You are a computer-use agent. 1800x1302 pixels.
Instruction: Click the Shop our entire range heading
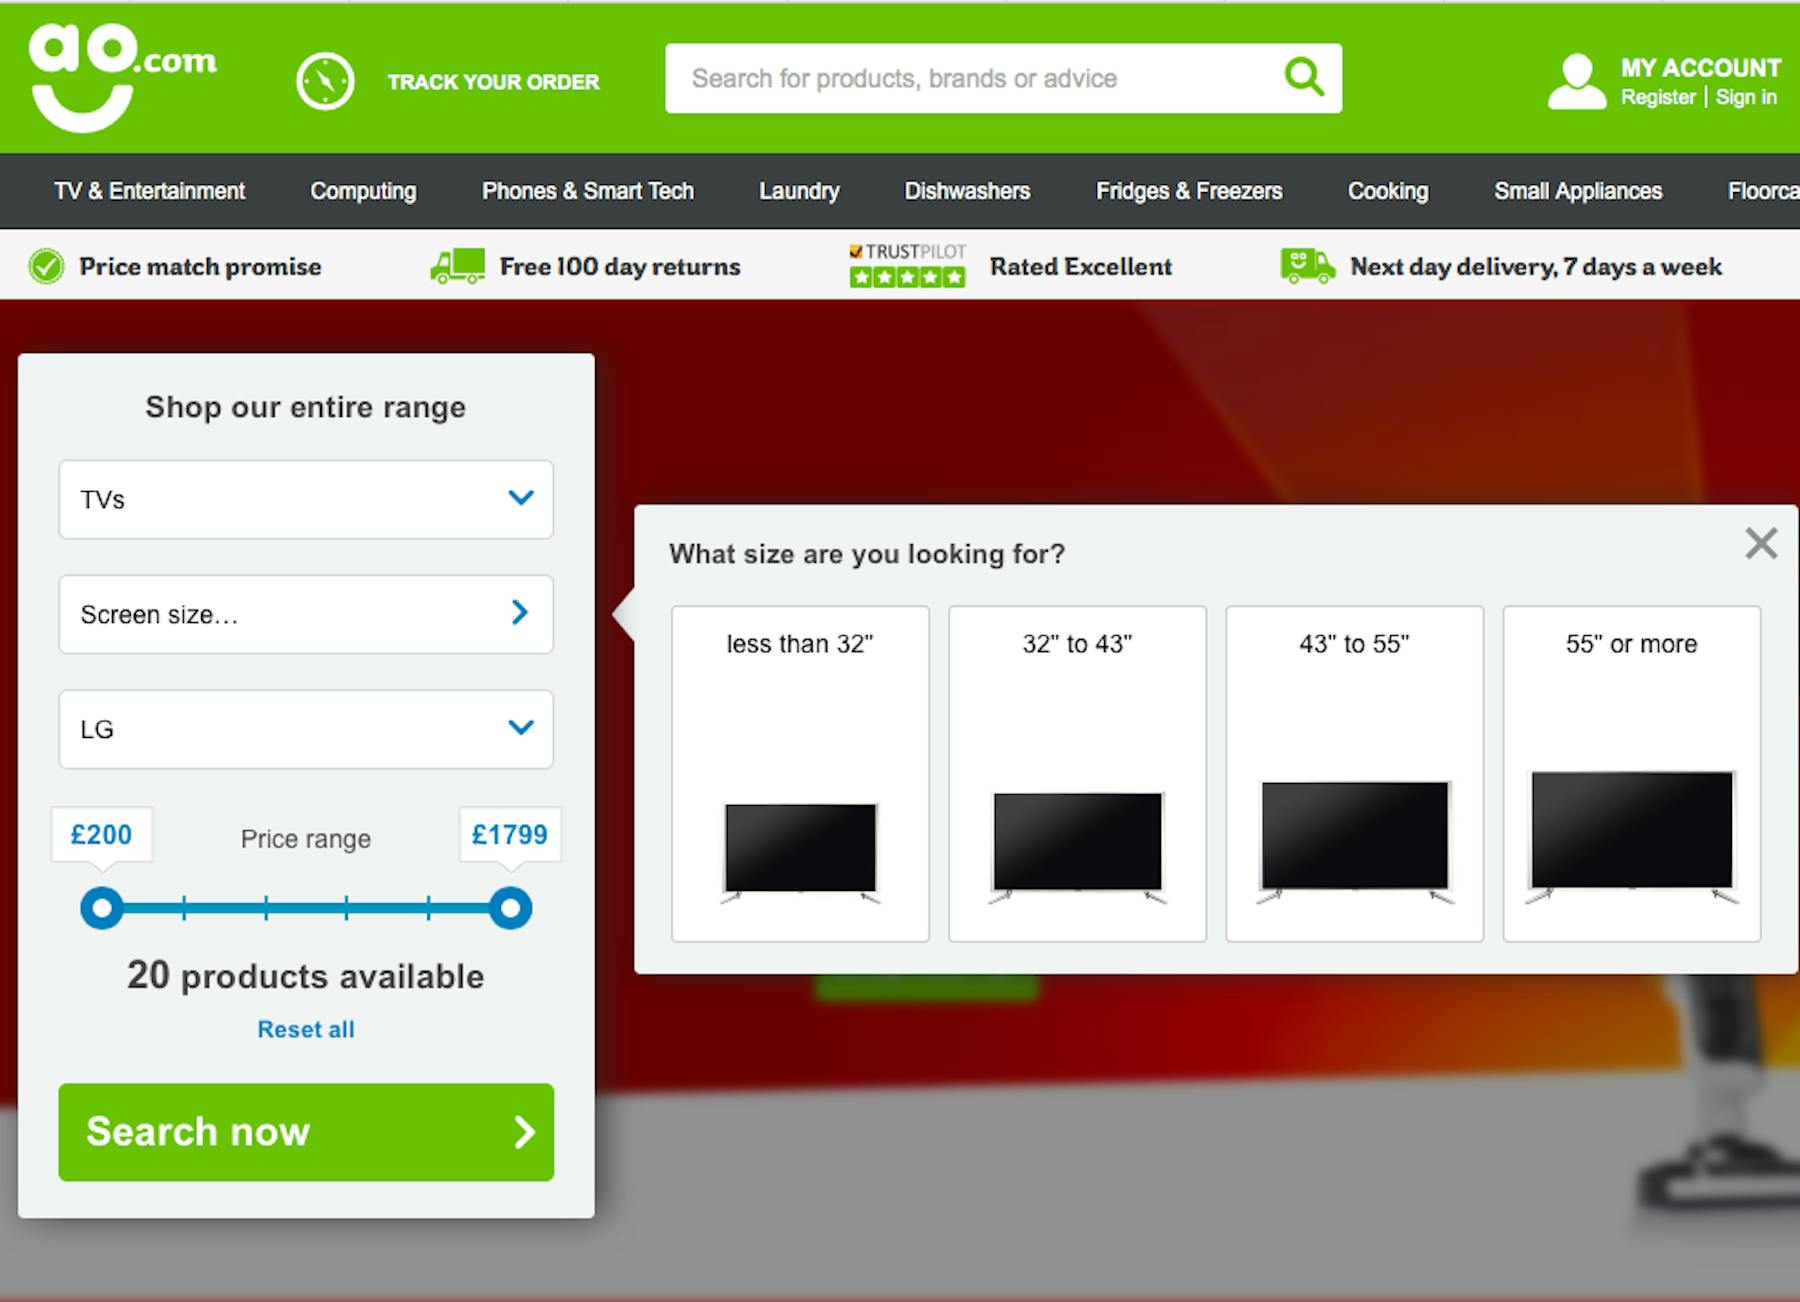tap(306, 407)
